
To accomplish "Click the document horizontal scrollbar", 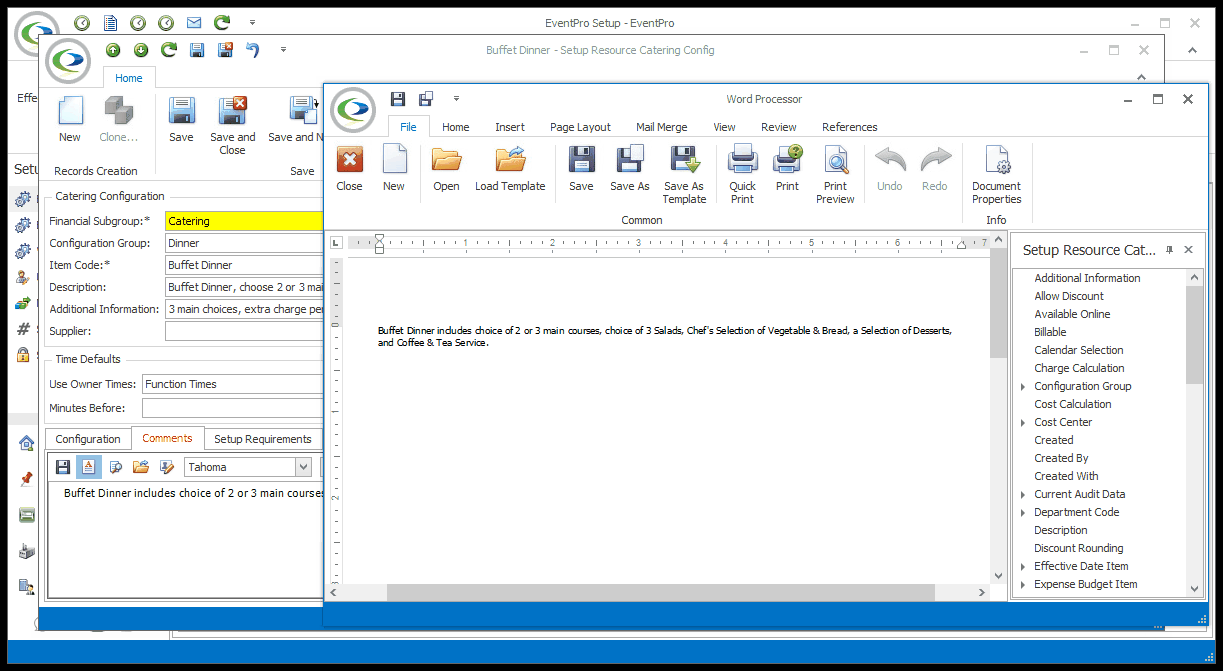I will pyautogui.click(x=660, y=593).
